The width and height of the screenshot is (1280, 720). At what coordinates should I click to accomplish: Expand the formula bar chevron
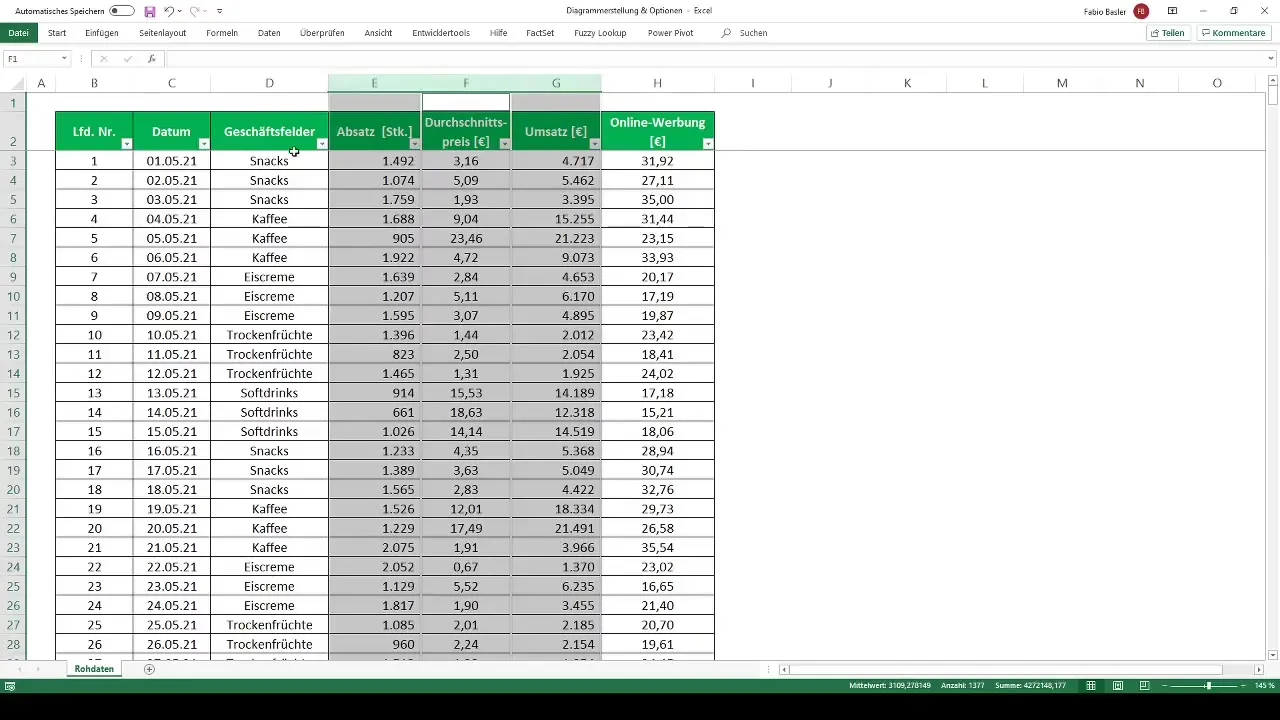1271,59
